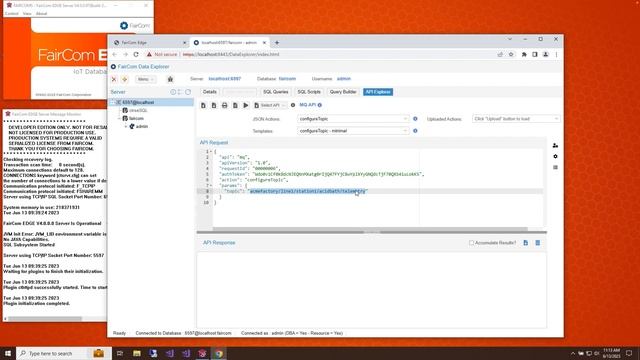Viewport: 640px width, 360px height.
Task: Switch to the Details tab
Action: 210,92
